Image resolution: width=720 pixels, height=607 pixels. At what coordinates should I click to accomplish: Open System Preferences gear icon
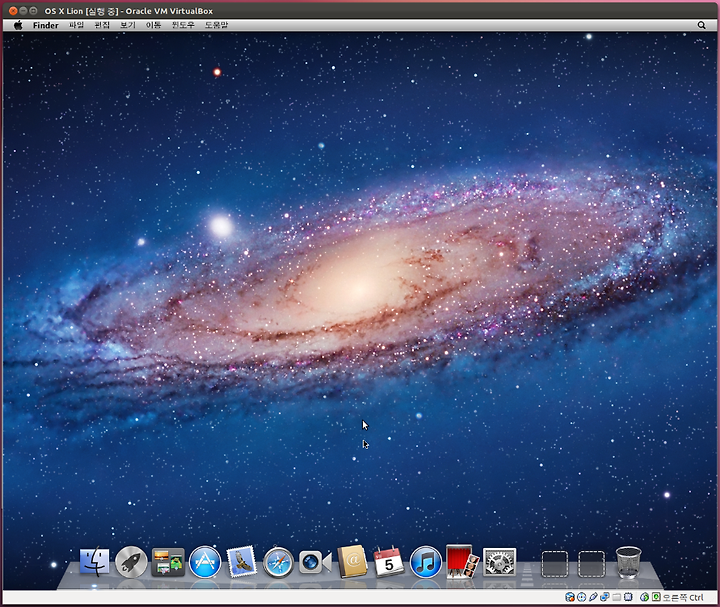pos(500,562)
